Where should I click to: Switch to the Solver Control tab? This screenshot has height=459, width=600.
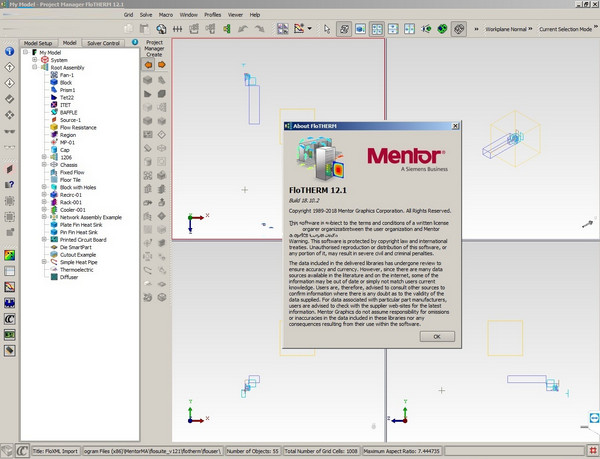pos(103,43)
